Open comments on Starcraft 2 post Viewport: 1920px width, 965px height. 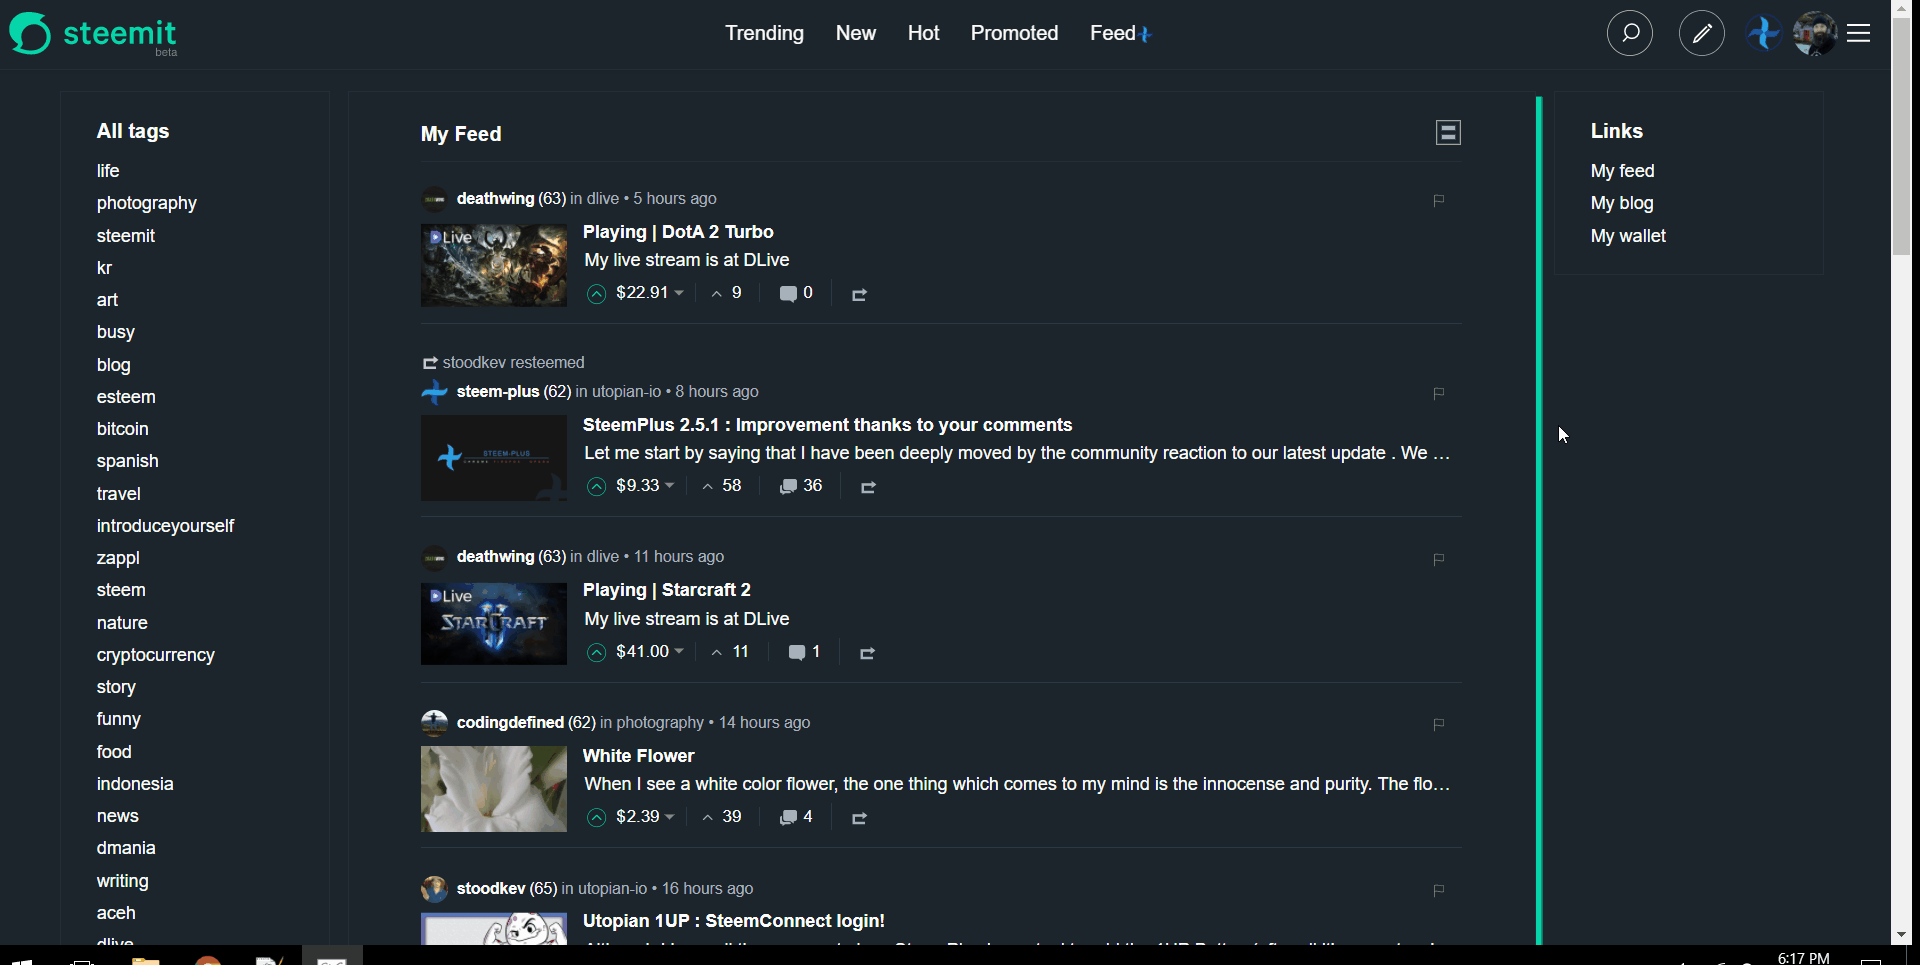coord(804,652)
